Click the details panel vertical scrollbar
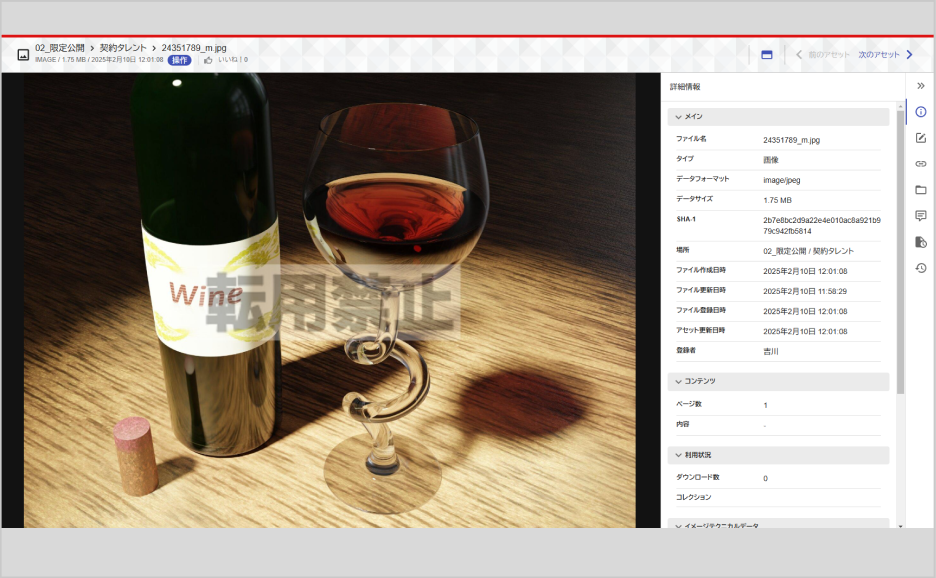This screenshot has width=936, height=578. coord(900,250)
